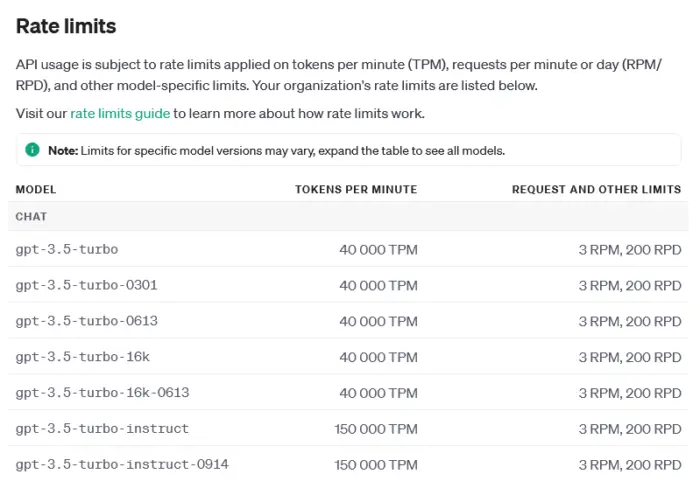Screen dimensions: 700x481
Task: Click the REQUEST AND OTHER LIMITS header
Action: click(596, 189)
